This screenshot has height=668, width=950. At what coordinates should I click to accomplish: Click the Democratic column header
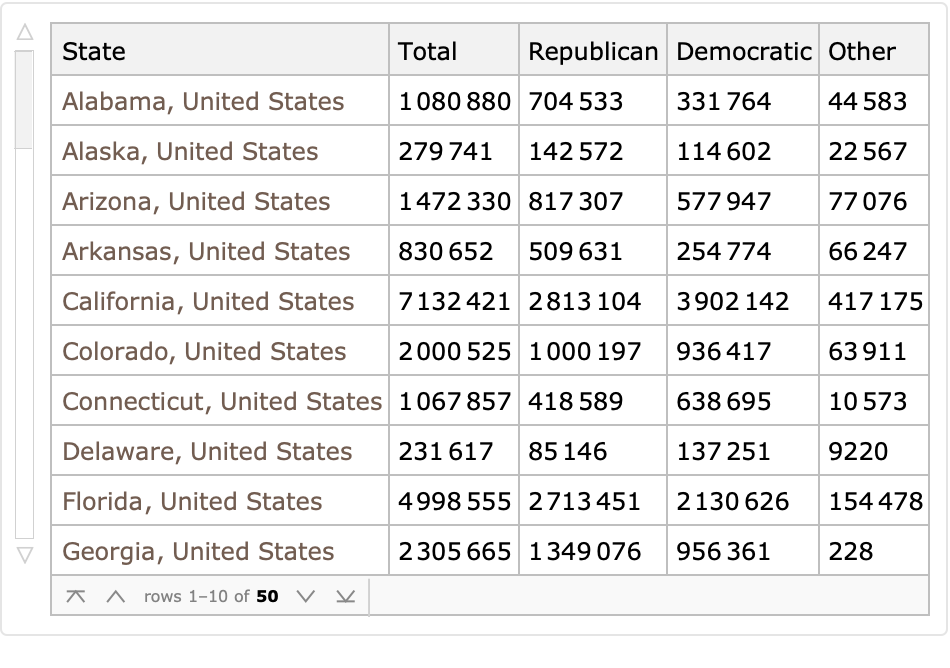(744, 52)
